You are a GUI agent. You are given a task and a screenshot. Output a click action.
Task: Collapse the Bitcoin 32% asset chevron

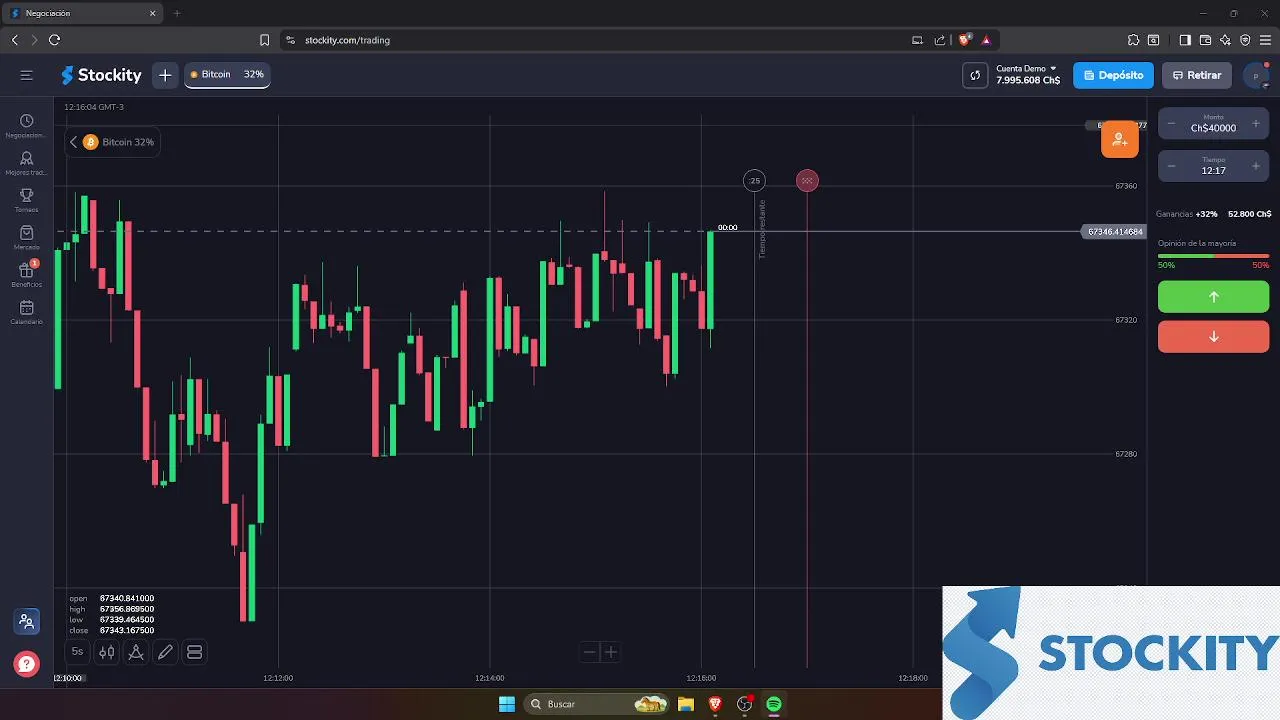pyautogui.click(x=73, y=142)
